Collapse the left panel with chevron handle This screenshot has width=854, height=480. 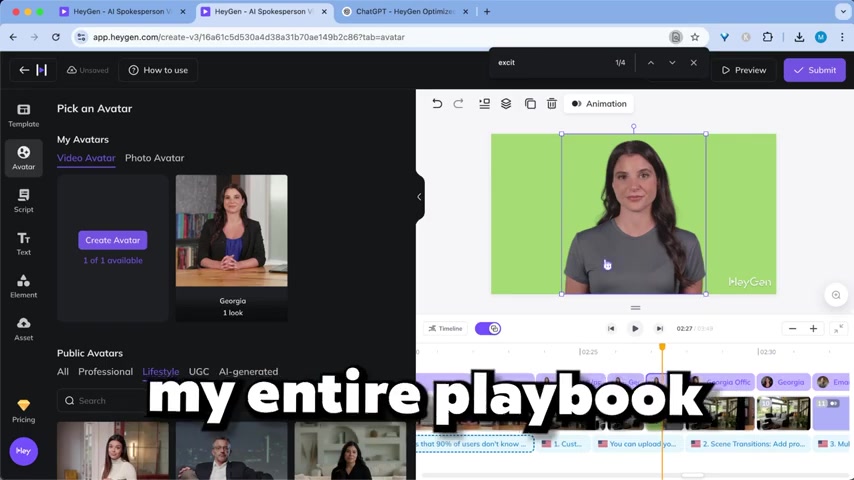pos(419,197)
